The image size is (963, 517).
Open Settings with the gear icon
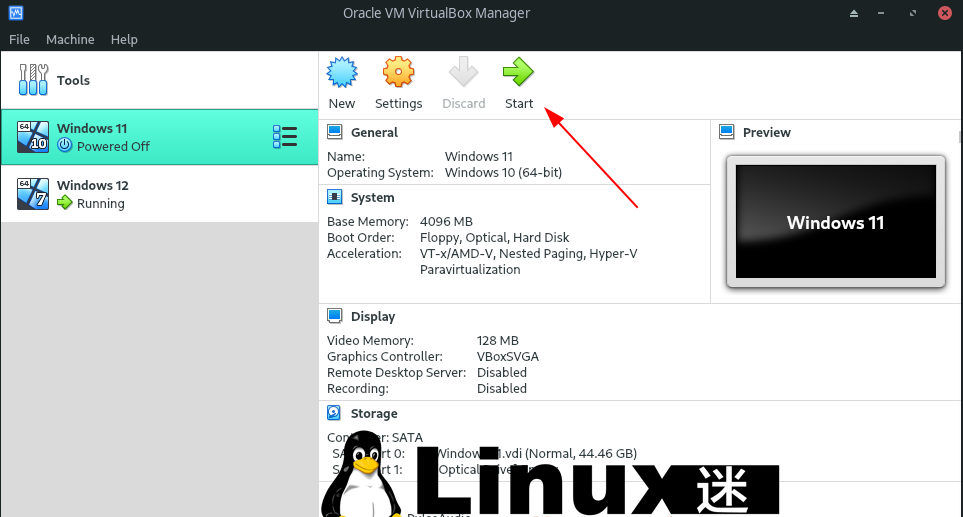click(x=399, y=72)
